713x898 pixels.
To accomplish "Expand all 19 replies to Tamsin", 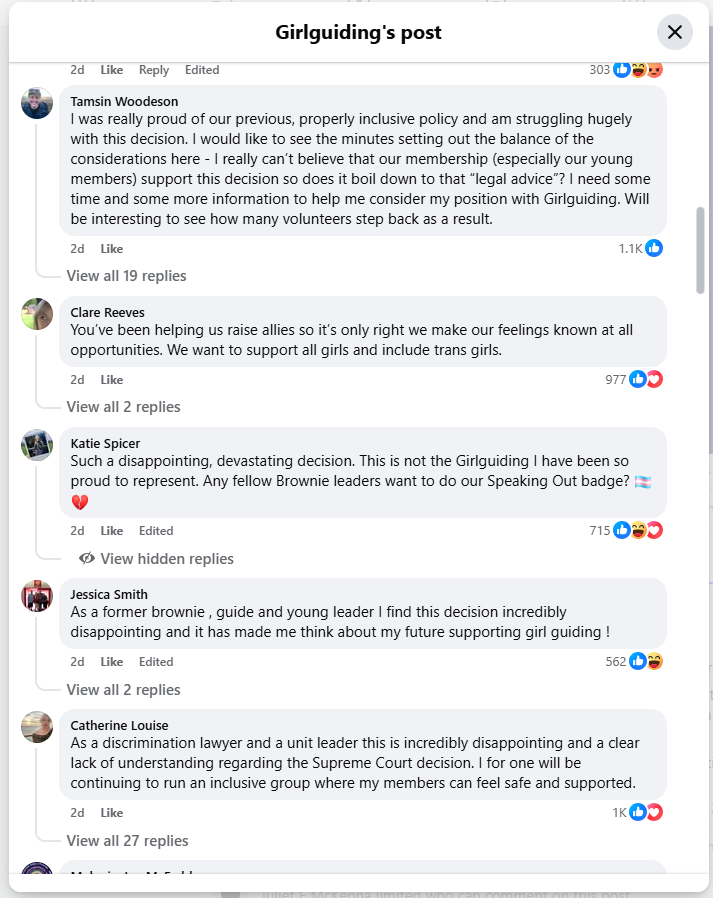I will (x=126, y=276).
